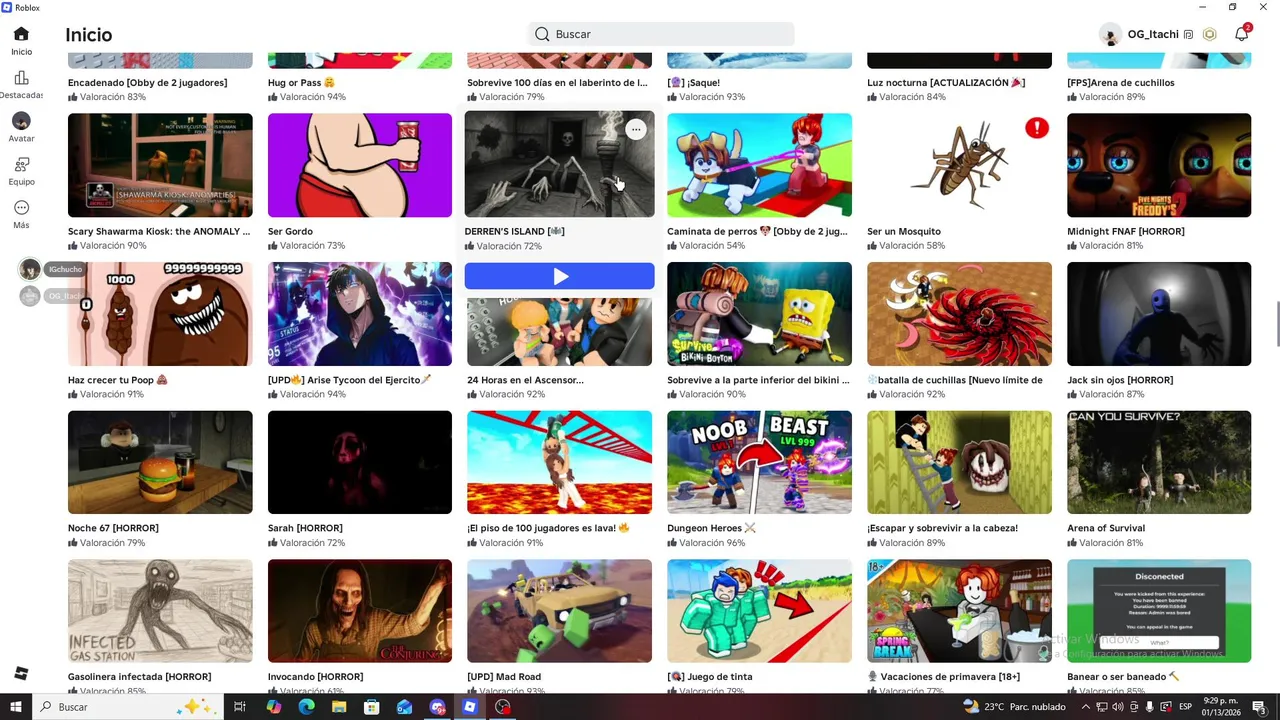The image size is (1280, 720).
Task: Click the Hug or Pass title
Action: coord(301,83)
